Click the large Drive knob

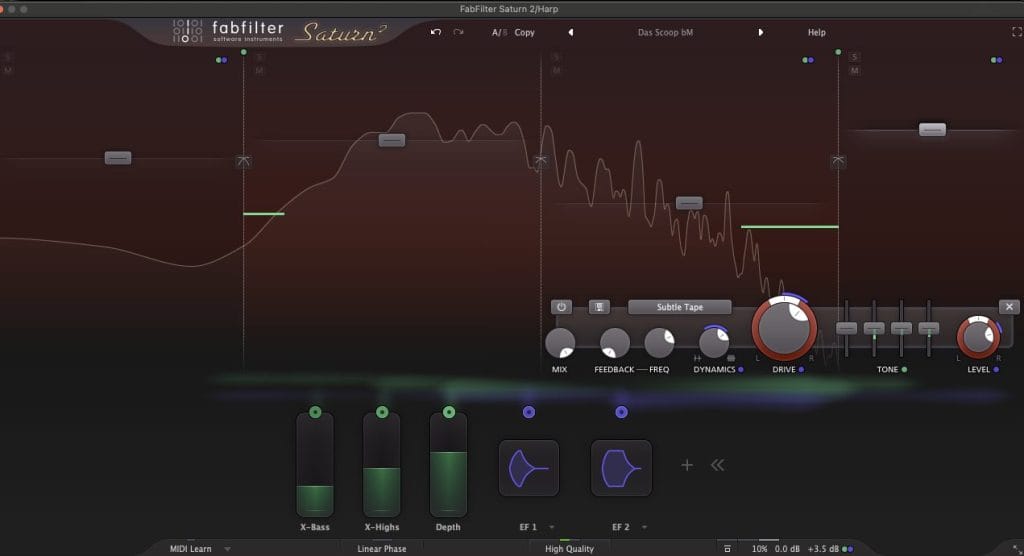pyautogui.click(x=784, y=328)
